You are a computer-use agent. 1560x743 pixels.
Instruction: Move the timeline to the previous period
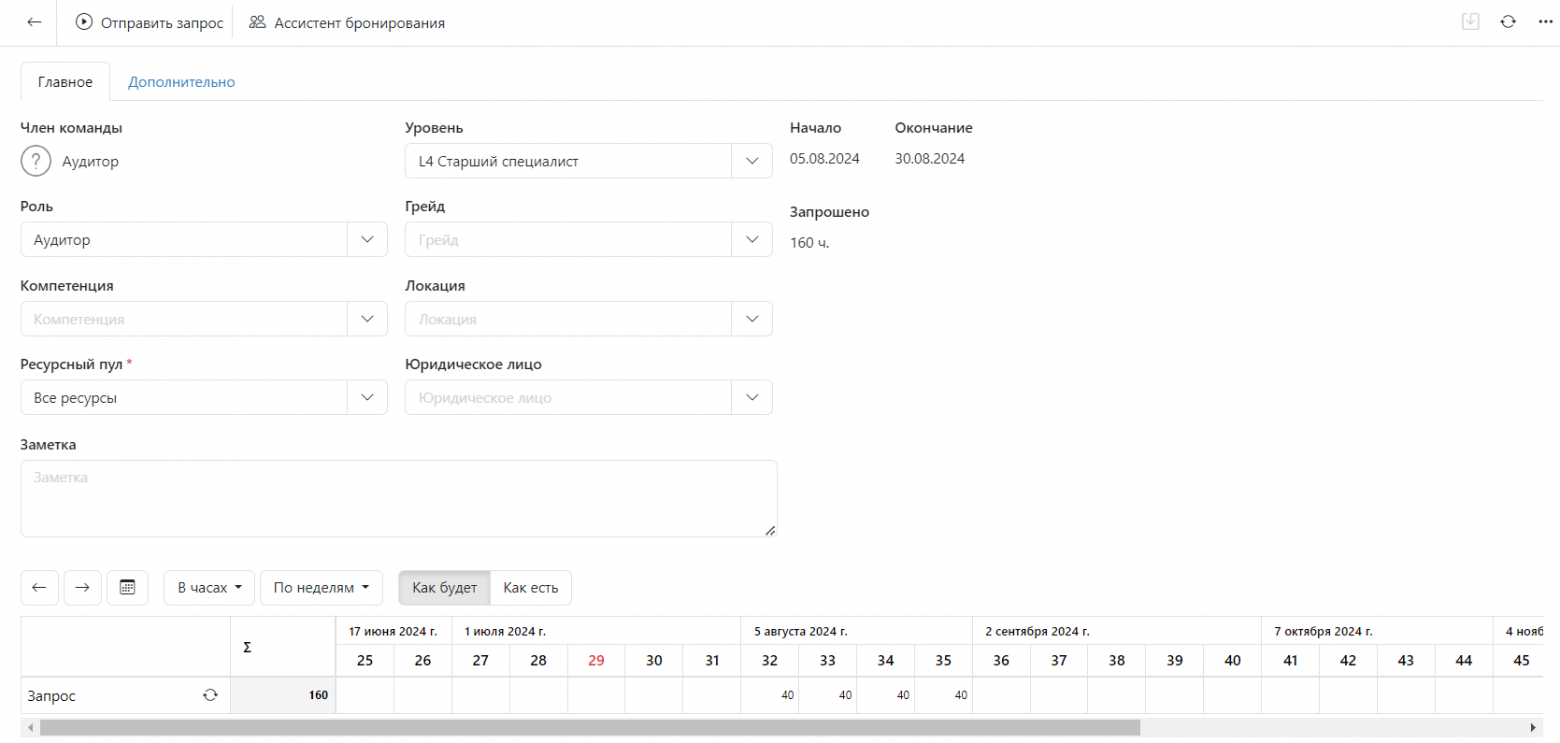(x=39, y=588)
